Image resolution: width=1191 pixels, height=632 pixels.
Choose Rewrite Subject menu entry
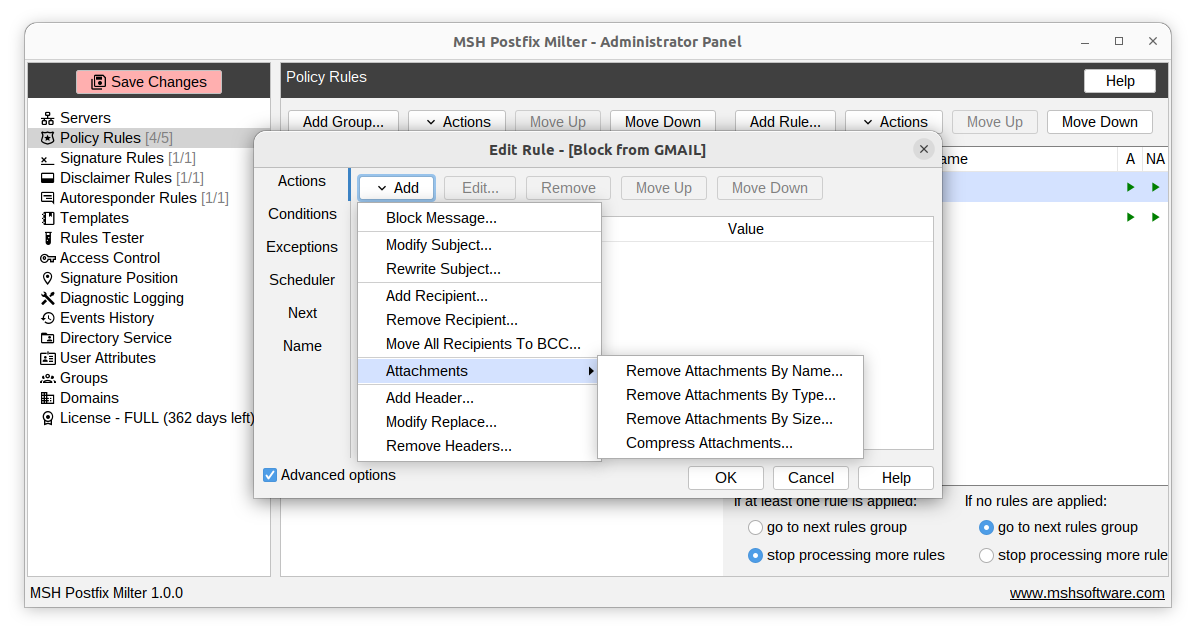pyautogui.click(x=479, y=269)
